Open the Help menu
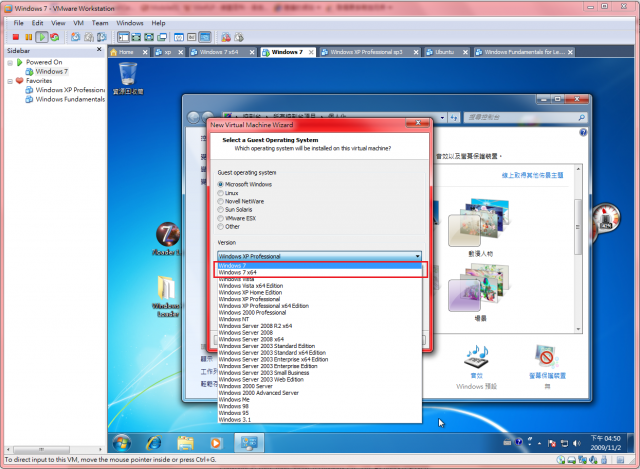640x469 pixels. click(x=158, y=23)
